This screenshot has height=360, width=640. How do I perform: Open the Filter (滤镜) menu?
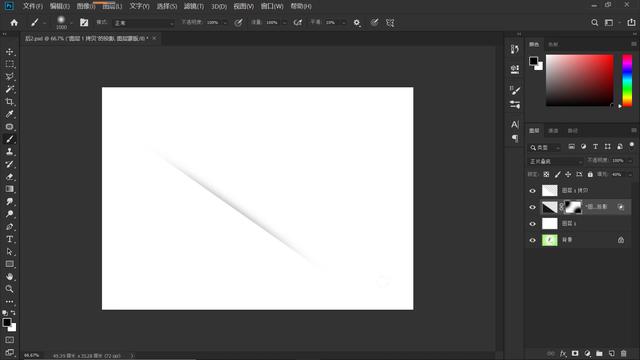point(193,6)
